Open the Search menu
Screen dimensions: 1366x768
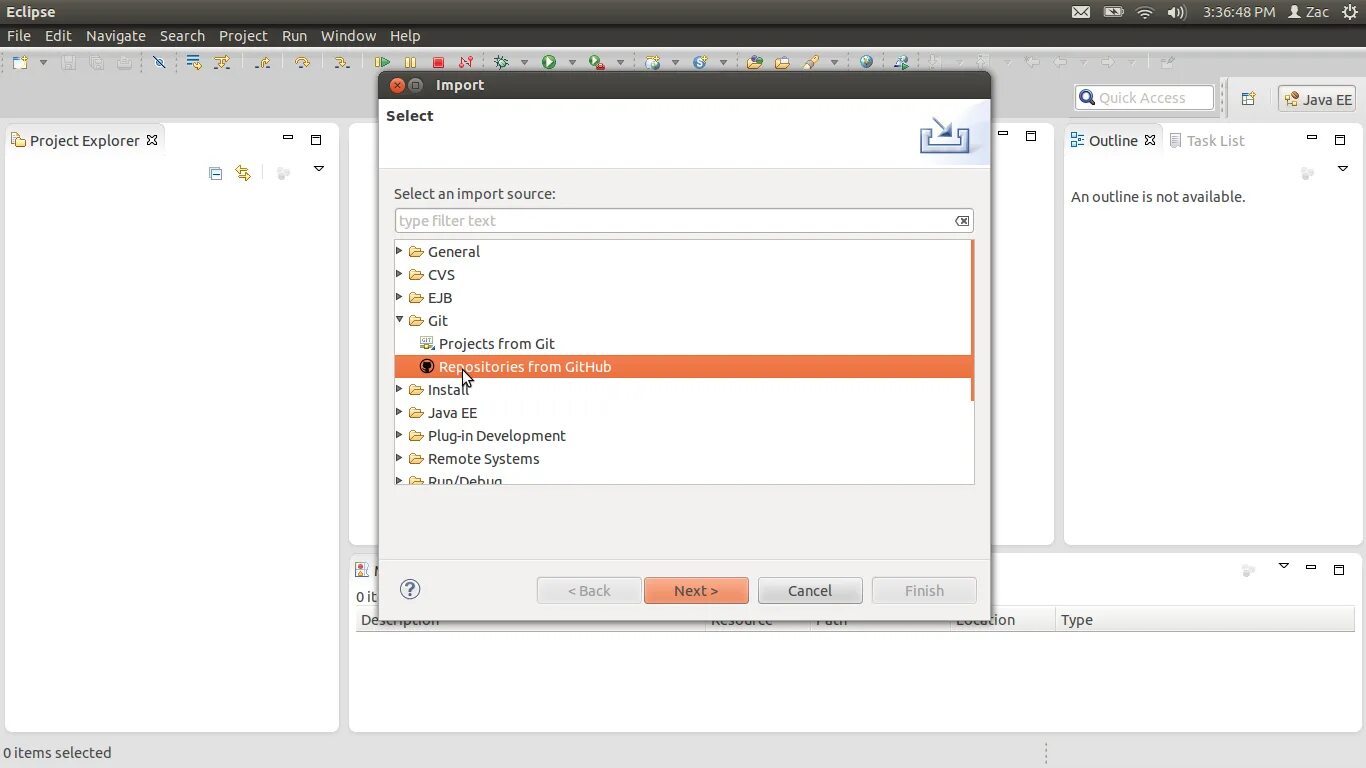(182, 35)
